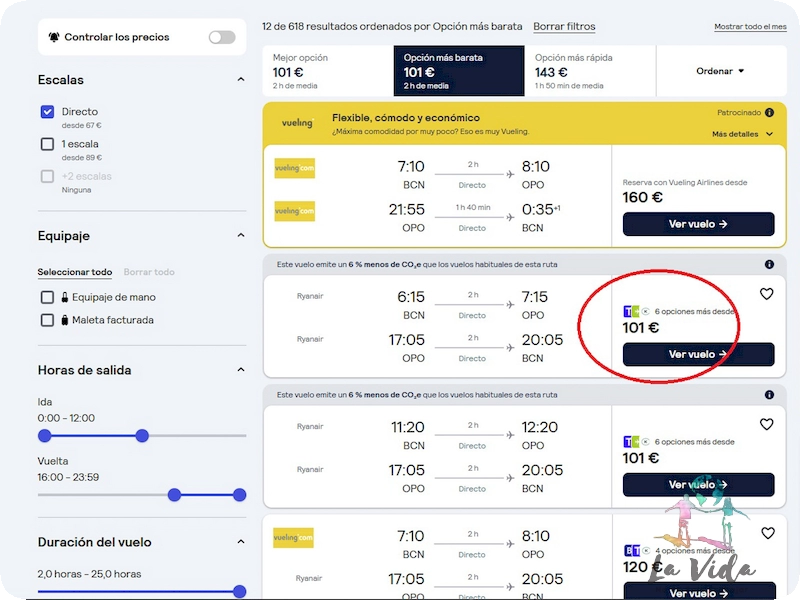Select the Mejor opción tab
Screen dimensions: 800x600
tap(328, 71)
